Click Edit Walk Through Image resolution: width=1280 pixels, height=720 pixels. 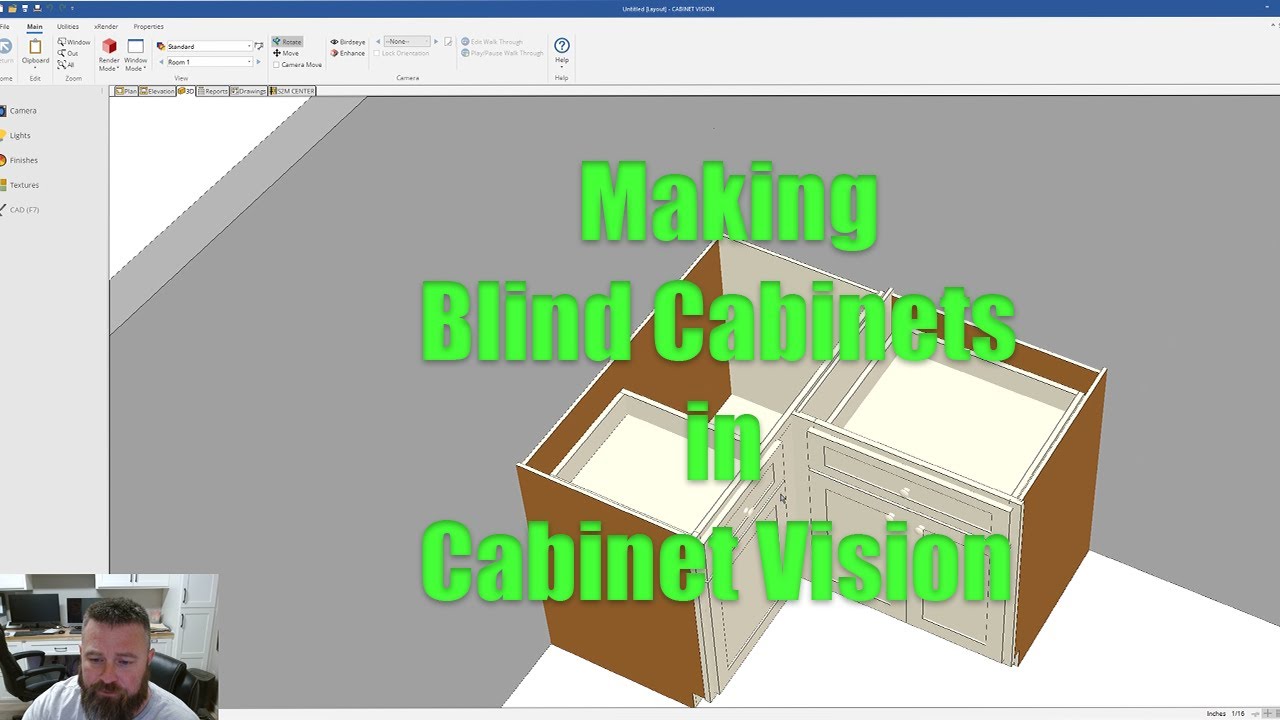tap(492, 42)
